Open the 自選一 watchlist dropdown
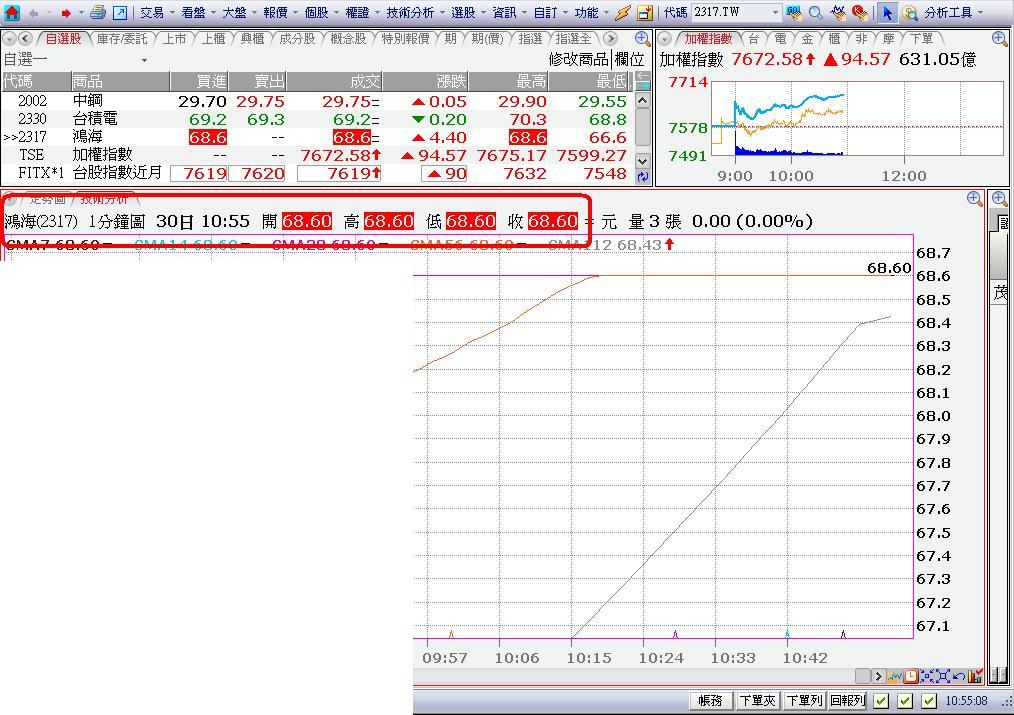This screenshot has height=715, width=1014. [144, 60]
